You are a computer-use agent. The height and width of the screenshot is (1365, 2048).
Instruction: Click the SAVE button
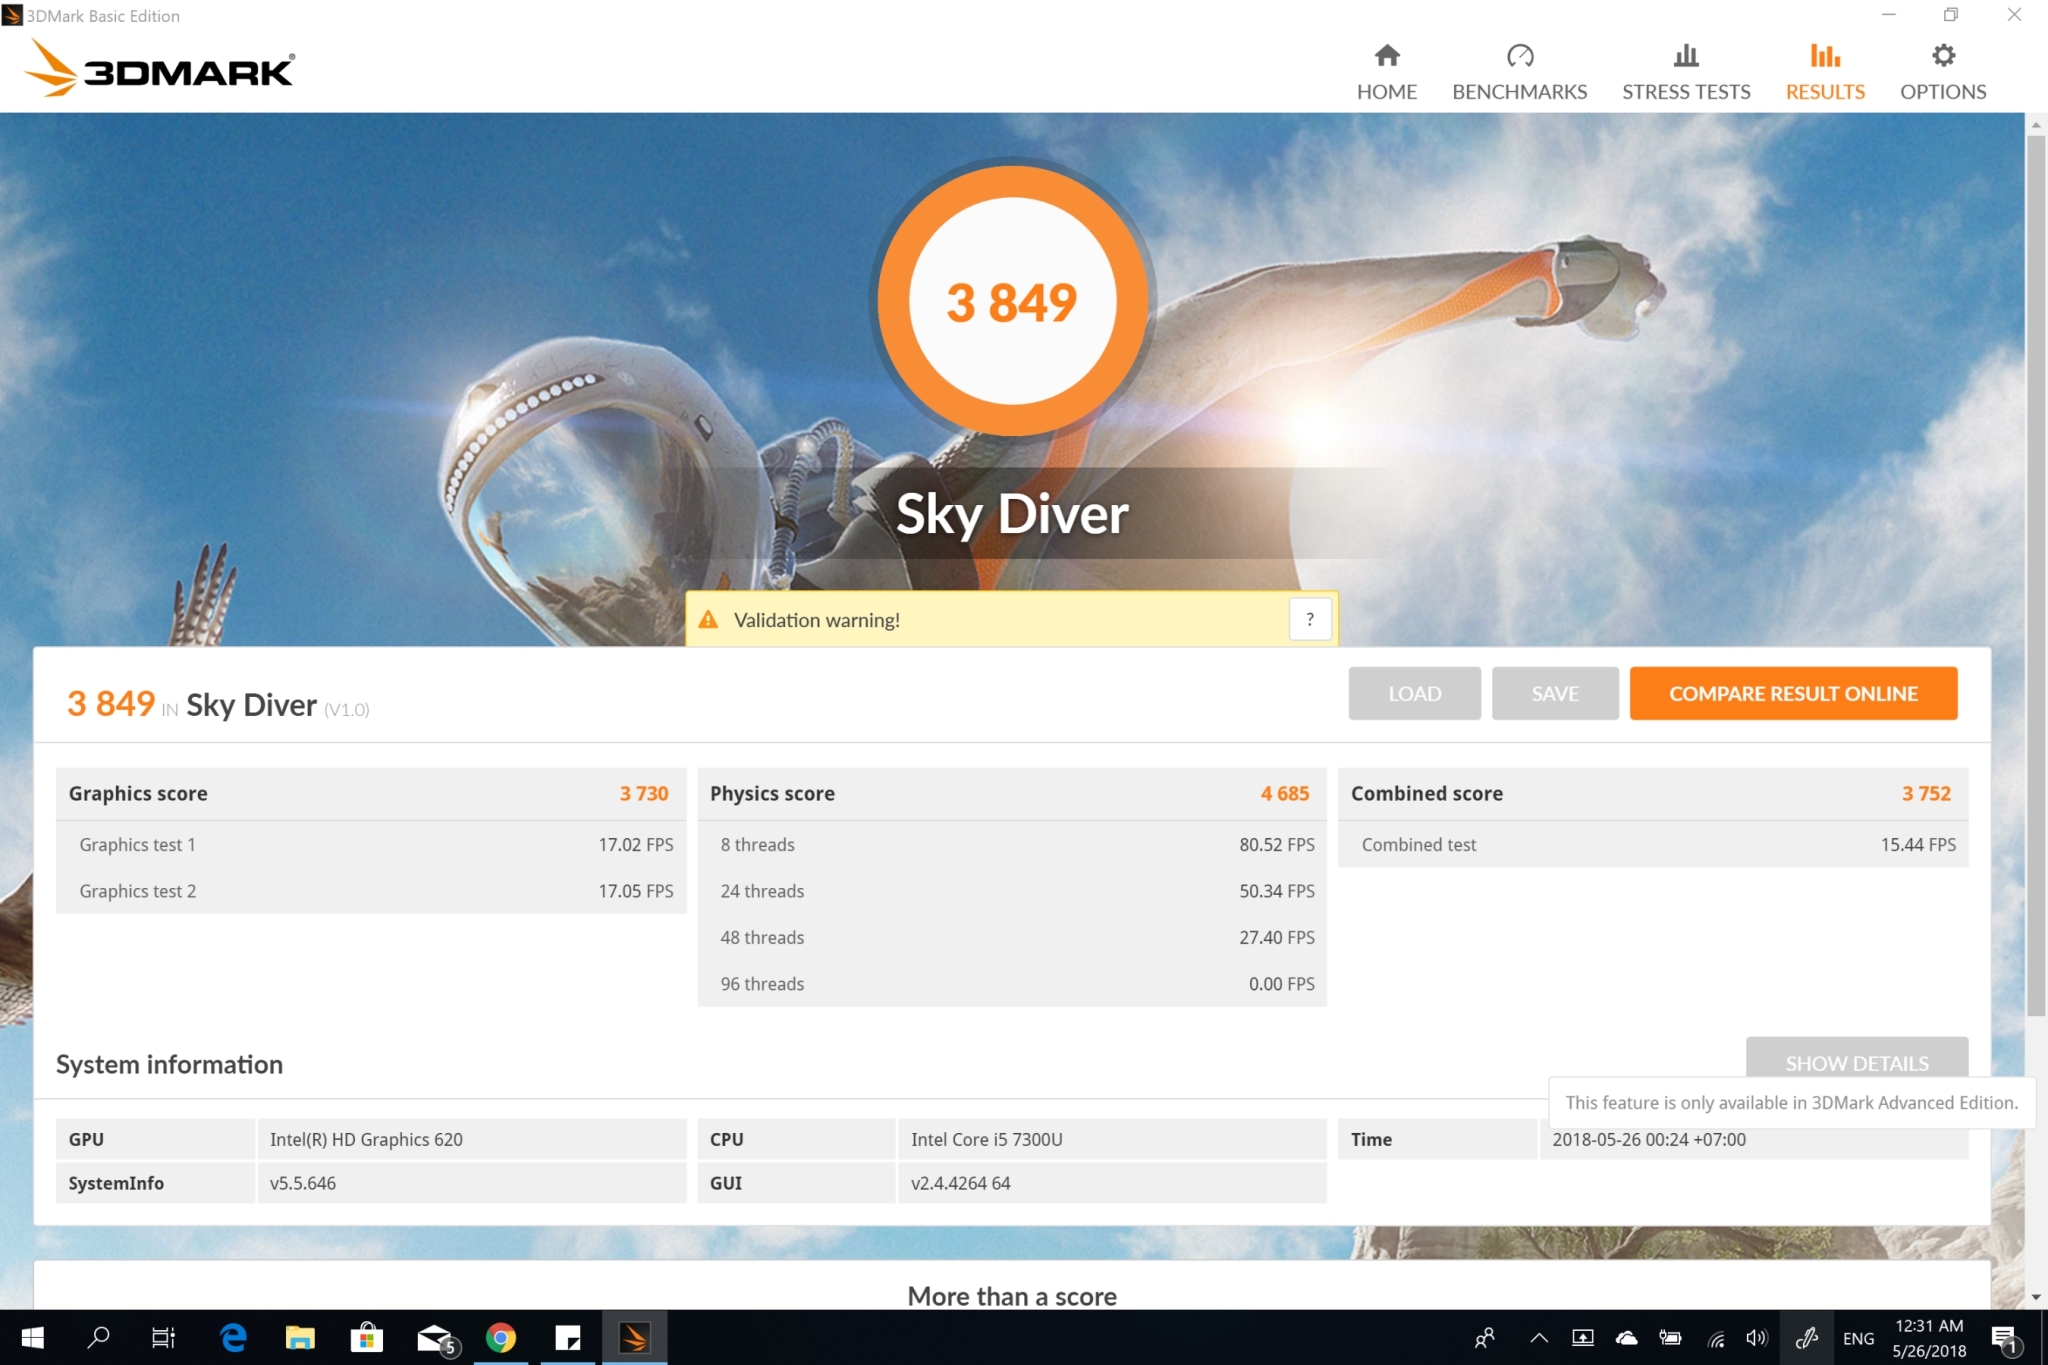point(1555,693)
